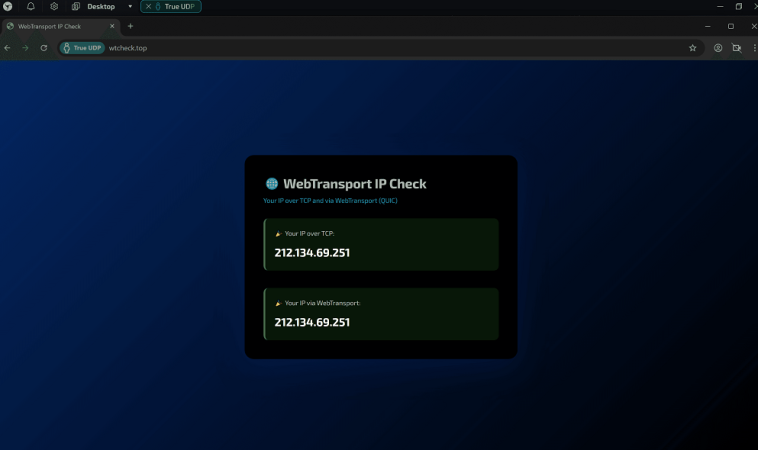Screen dimensions: 758x450
Task: Open settings gear in the top bar
Action: click(x=54, y=6)
